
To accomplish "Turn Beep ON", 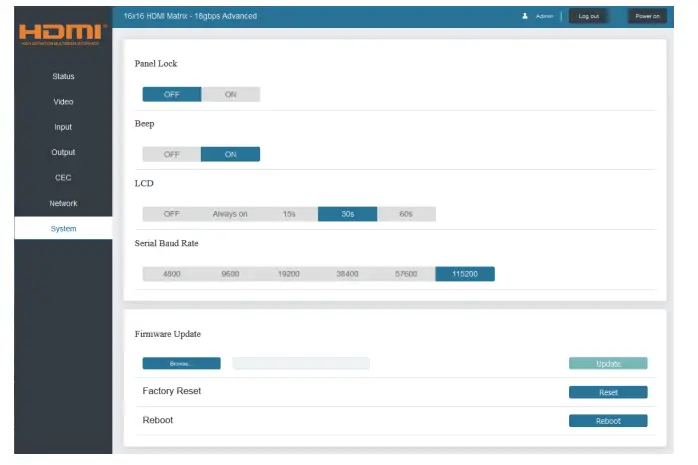I will coord(231,154).
